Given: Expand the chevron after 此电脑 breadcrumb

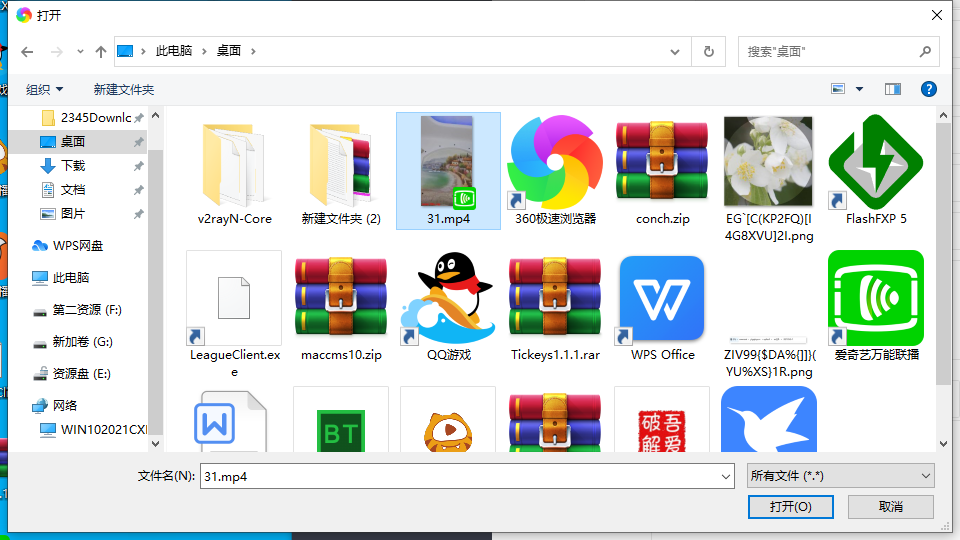Looking at the screenshot, I should 204,51.
